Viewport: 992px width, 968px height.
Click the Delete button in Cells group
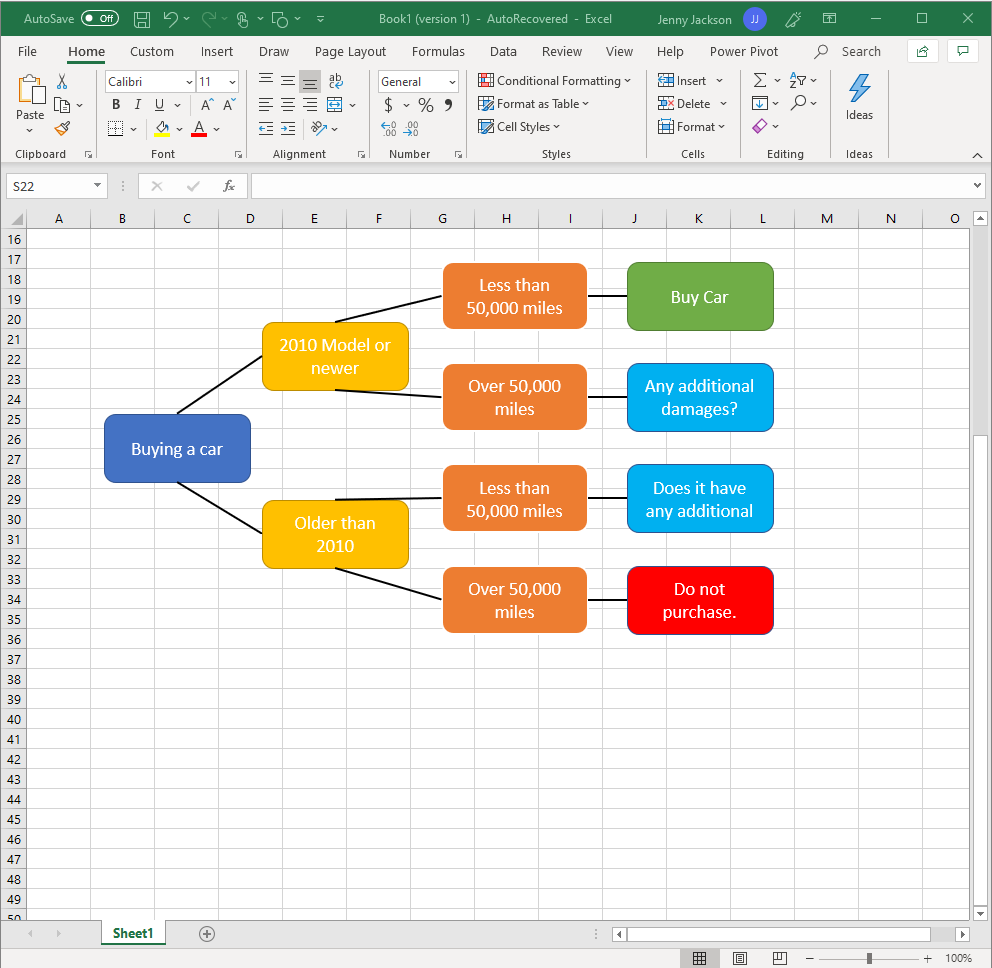tap(686, 103)
